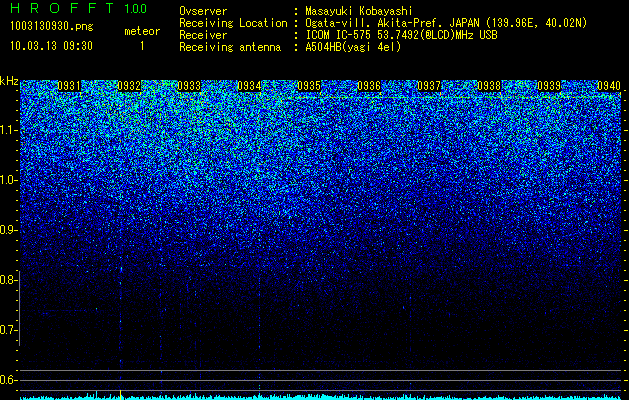Click the 0931 time marker
The height and width of the screenshot is (400, 629).
(69, 86)
